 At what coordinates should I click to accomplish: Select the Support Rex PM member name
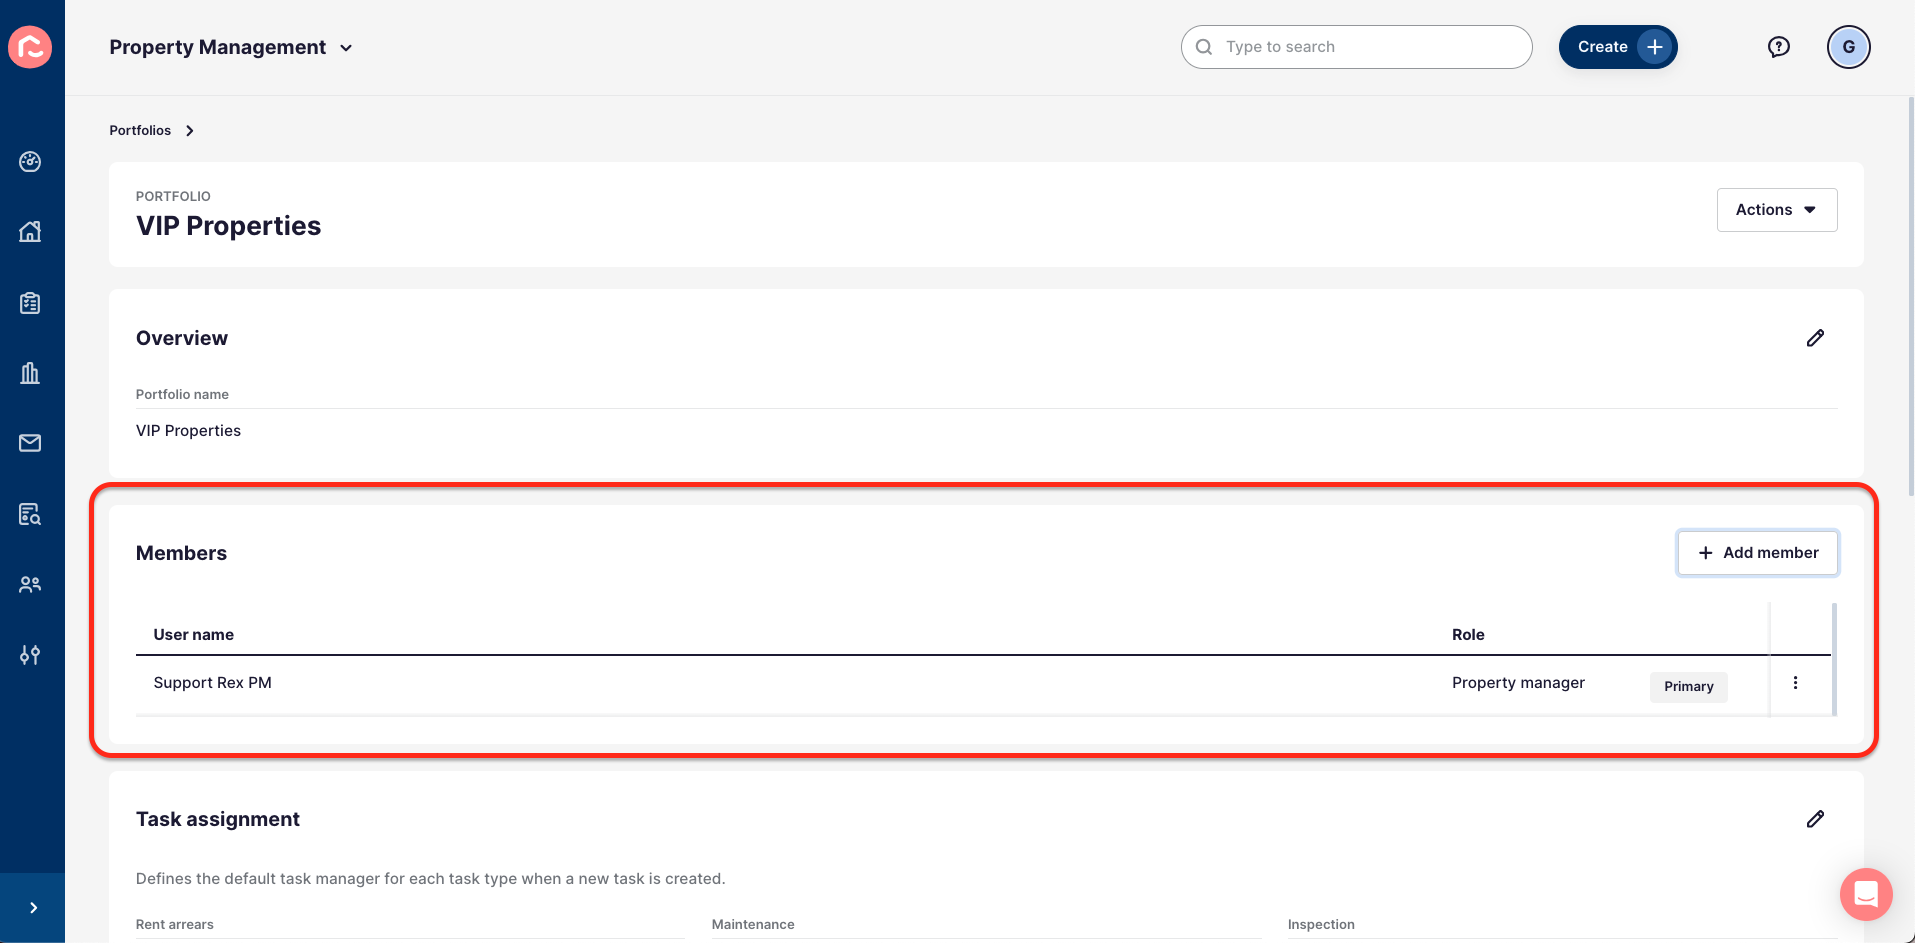point(213,683)
